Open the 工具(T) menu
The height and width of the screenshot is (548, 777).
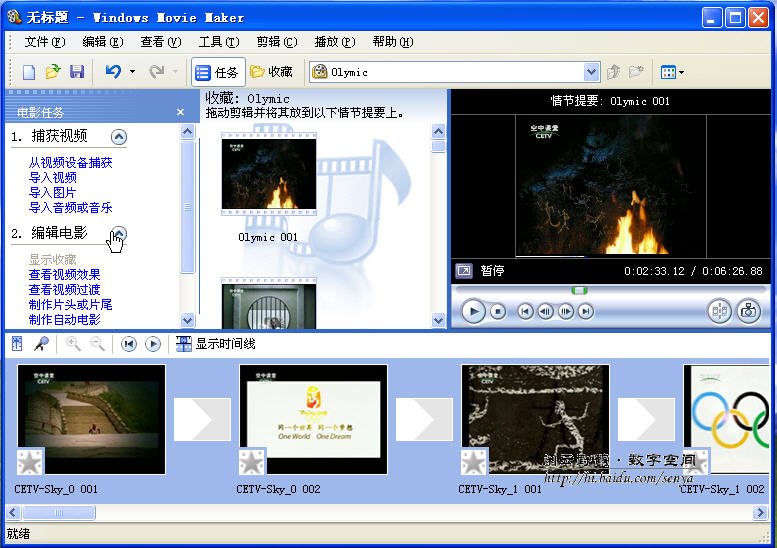(x=219, y=42)
